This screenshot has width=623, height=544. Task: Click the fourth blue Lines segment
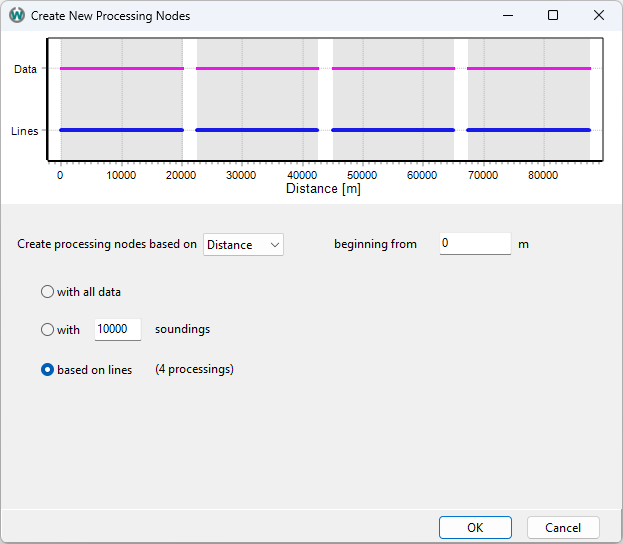point(528,130)
